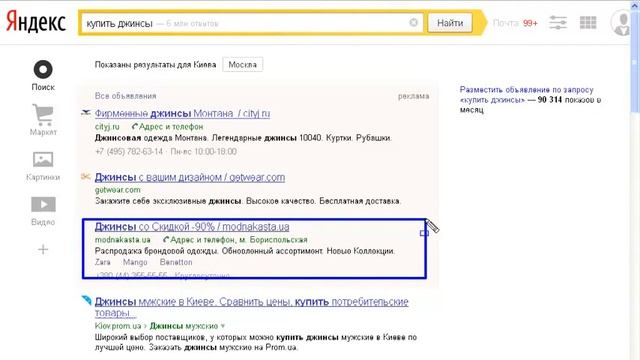This screenshot has height=360, width=640.
Task: Open Маркет shopping cart icon
Action: pyautogui.click(x=43, y=115)
